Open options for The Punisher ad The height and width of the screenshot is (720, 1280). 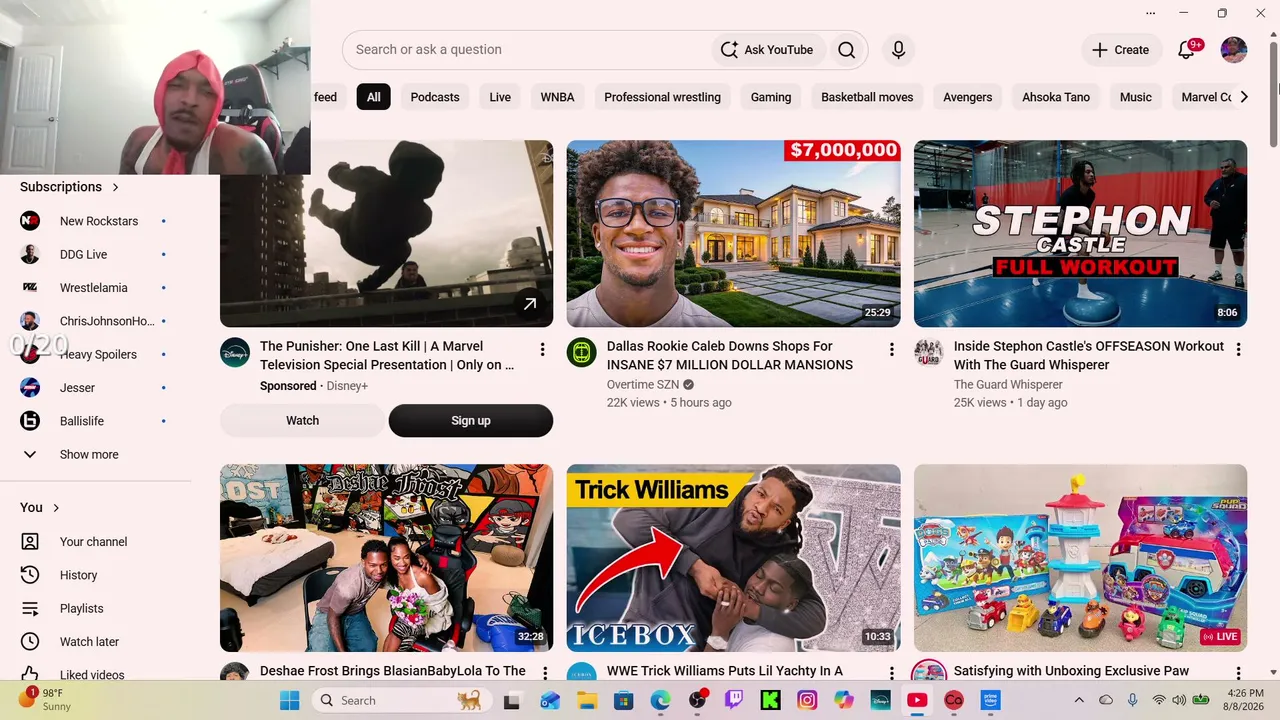543,349
